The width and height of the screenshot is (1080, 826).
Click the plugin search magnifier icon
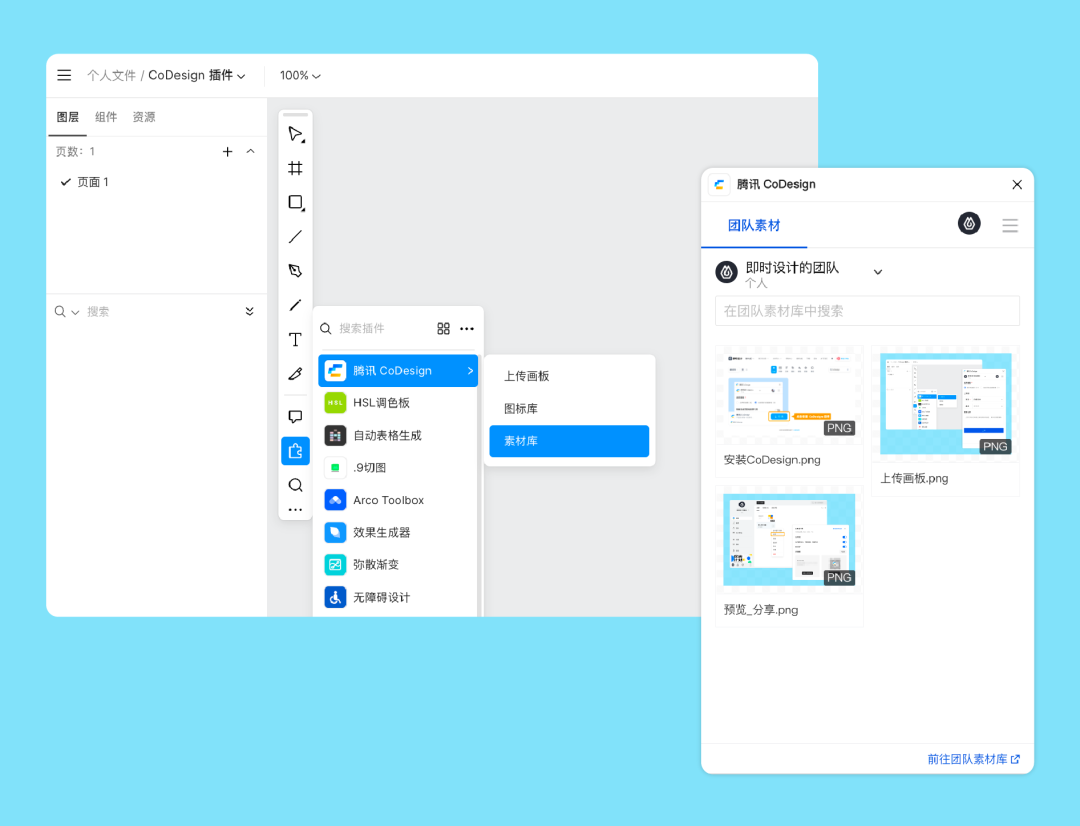326,329
